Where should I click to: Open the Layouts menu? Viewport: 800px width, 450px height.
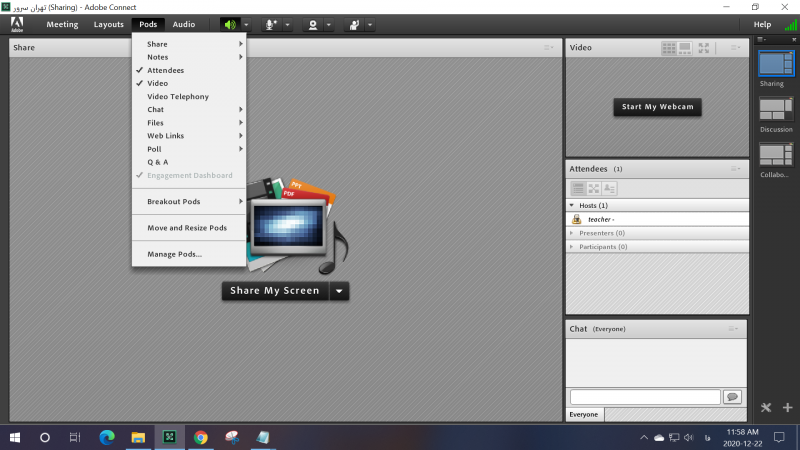[108, 24]
